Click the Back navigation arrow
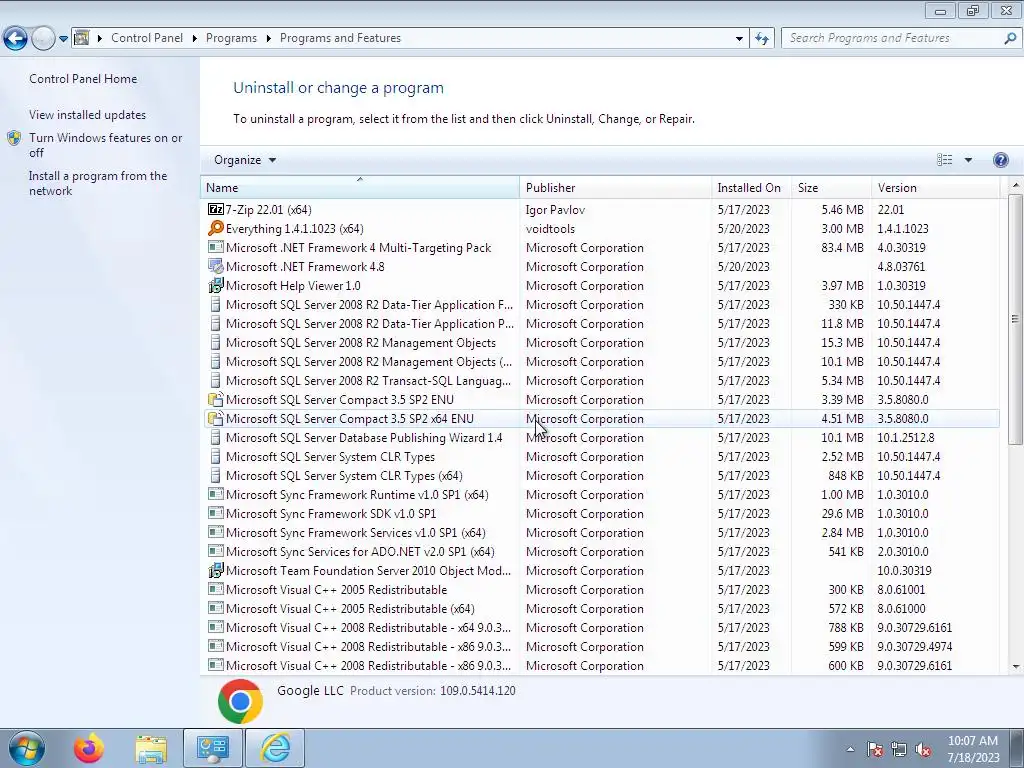Screen dimensions: 1024x768 (16, 39)
